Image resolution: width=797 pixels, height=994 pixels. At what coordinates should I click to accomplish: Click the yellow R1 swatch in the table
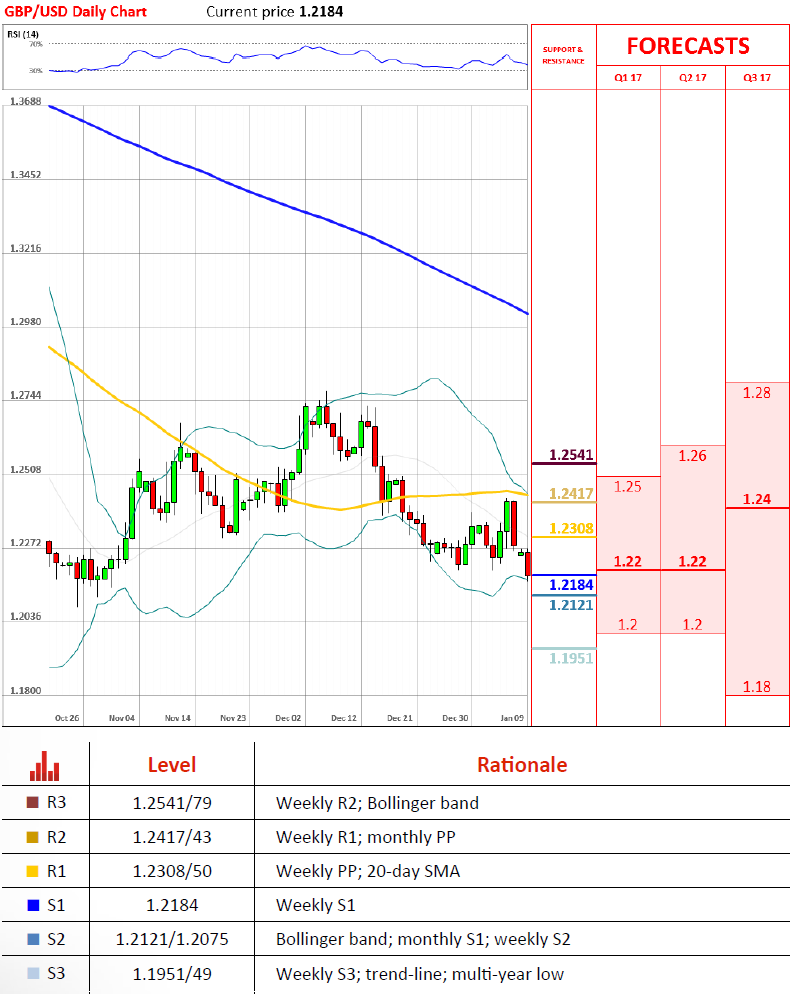click(x=32, y=871)
